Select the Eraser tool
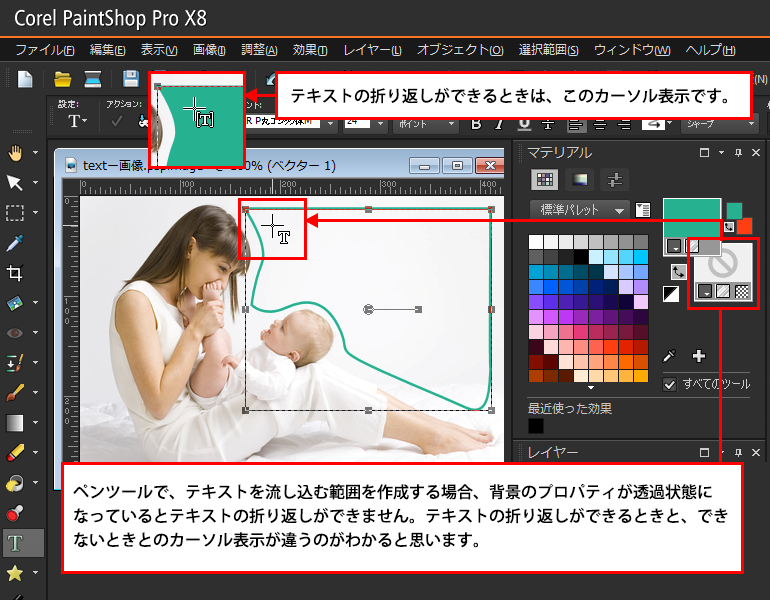 [x=15, y=453]
